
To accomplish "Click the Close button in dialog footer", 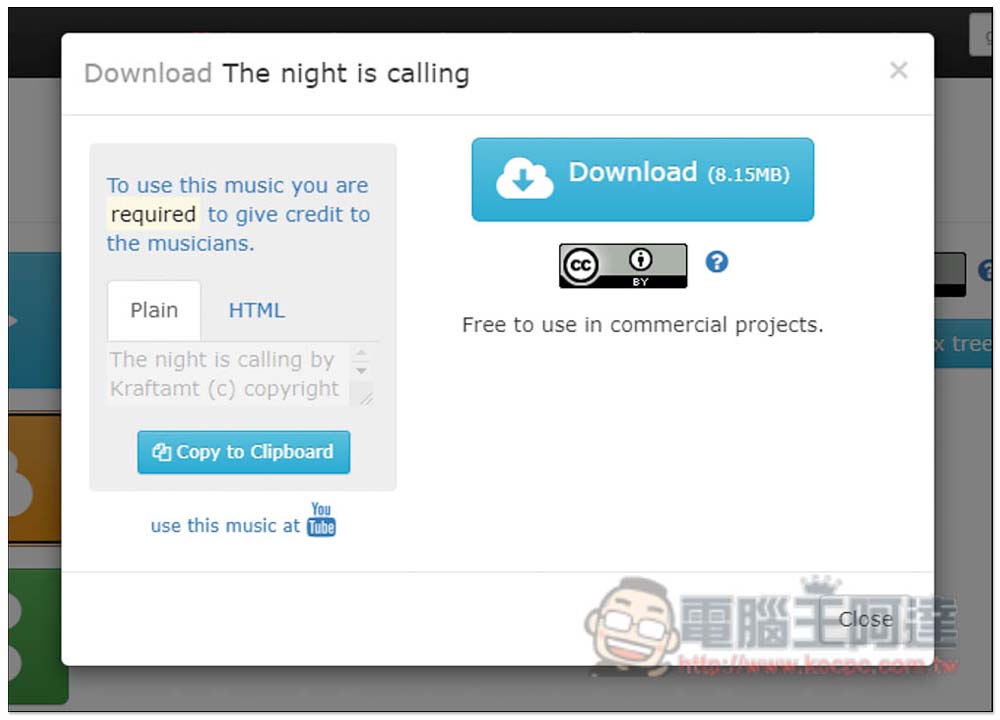I will coord(865,619).
